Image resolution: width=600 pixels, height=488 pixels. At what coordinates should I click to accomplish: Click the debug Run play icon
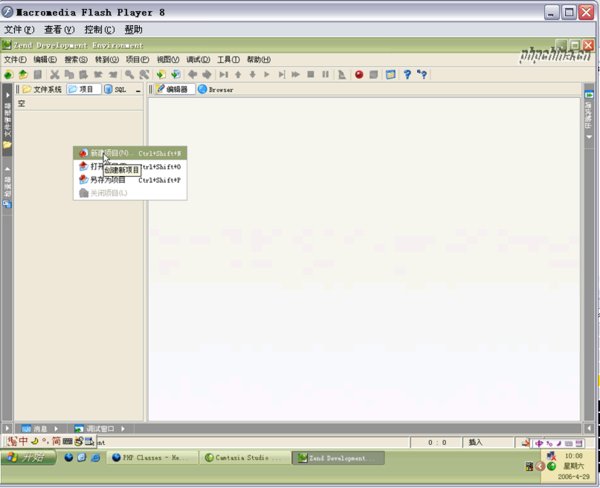[x=267, y=75]
